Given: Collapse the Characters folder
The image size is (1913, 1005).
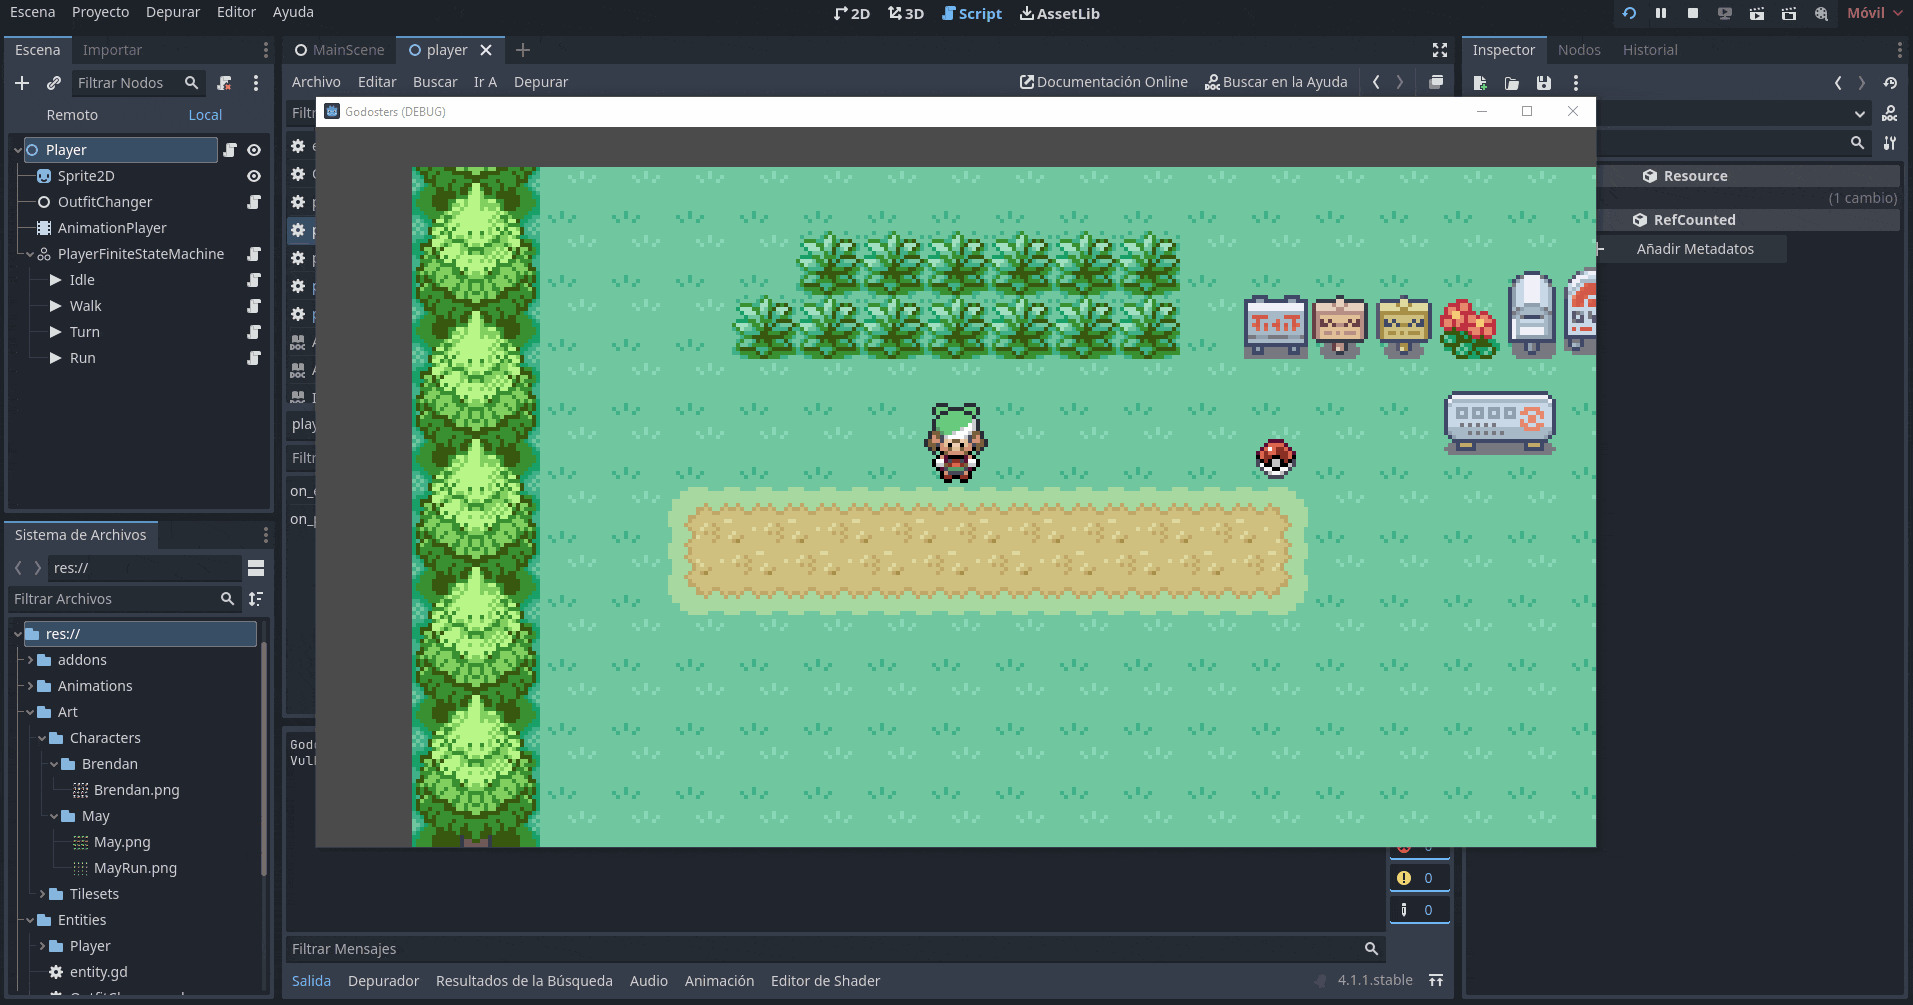Looking at the screenshot, I should point(42,738).
